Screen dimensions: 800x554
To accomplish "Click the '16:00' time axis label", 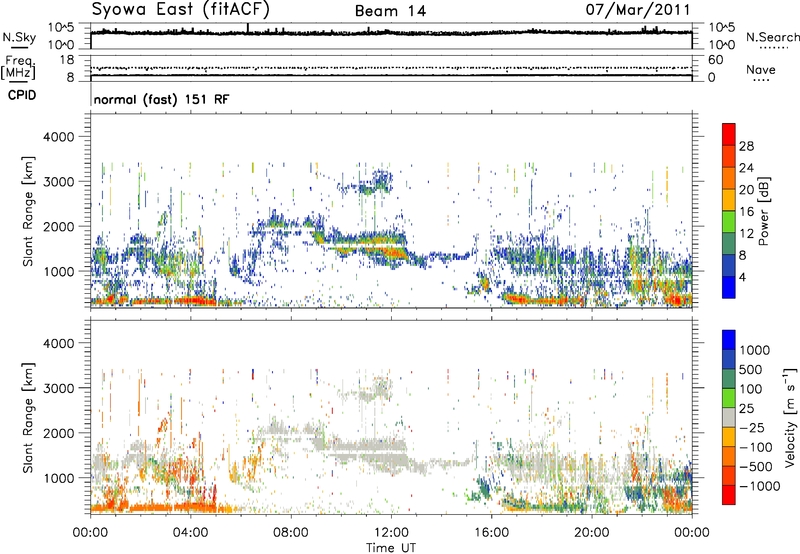I will tap(491, 533).
